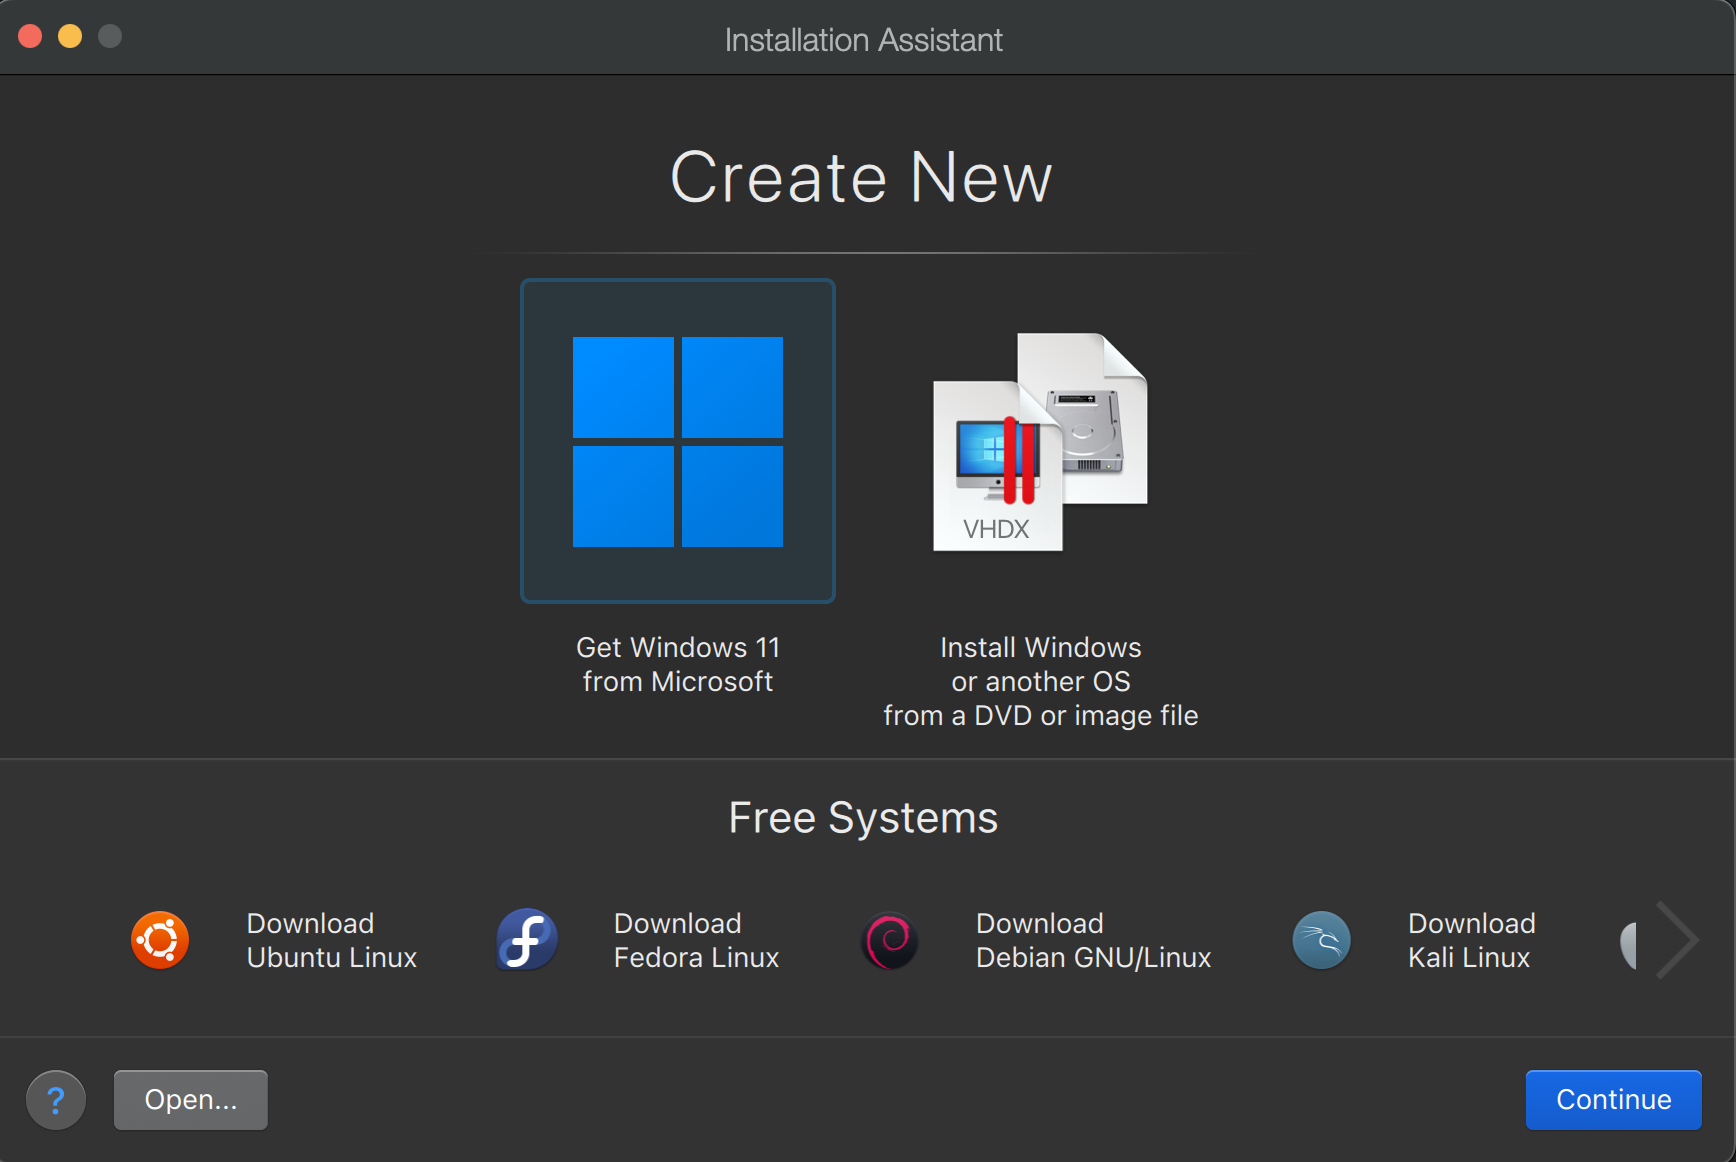Select the Windows 11 logo tile
Screen dimensions: 1736x1162
coord(678,441)
